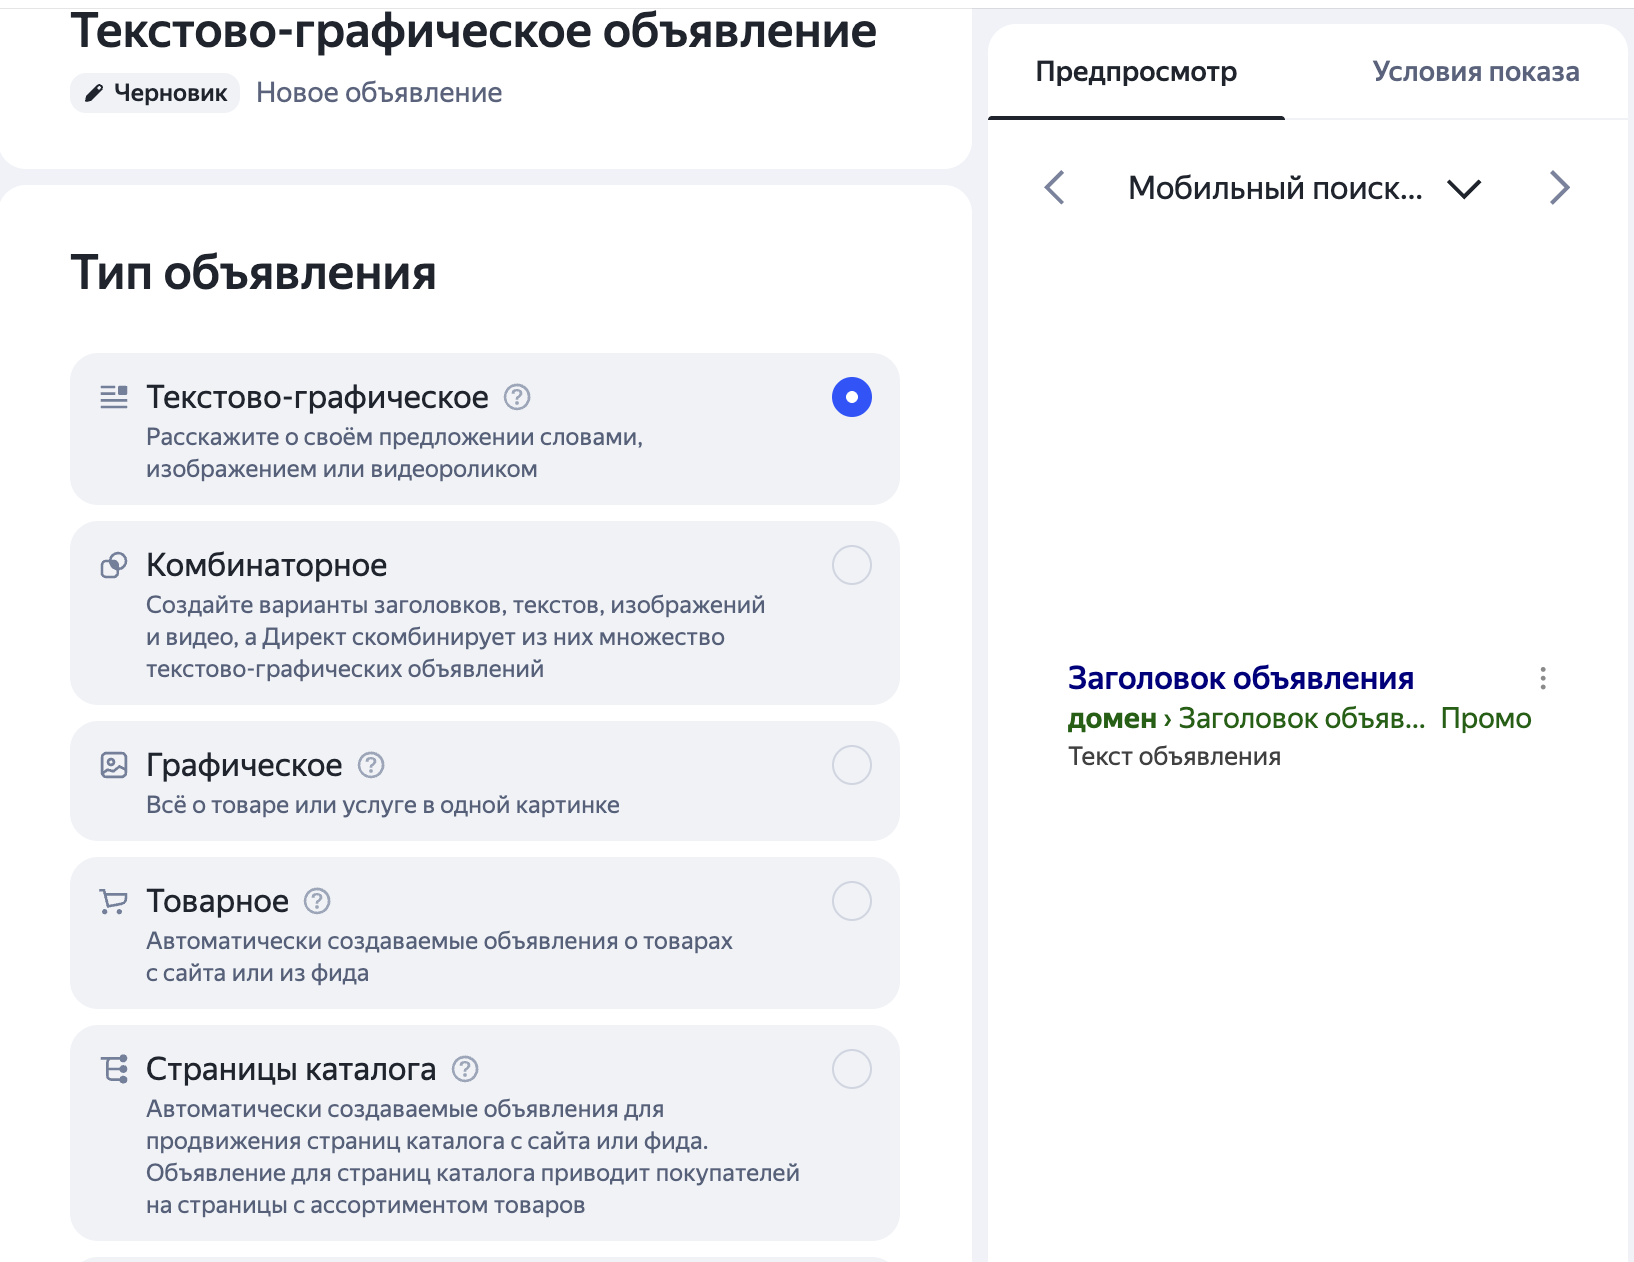
Task: Click the left arrow to view previous preview
Action: pos(1054,187)
